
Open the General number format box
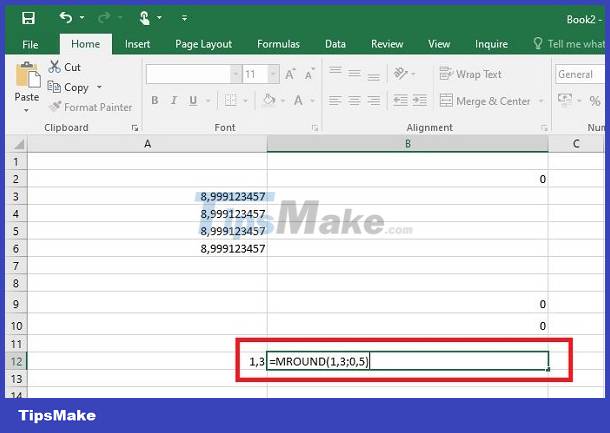[x=580, y=74]
